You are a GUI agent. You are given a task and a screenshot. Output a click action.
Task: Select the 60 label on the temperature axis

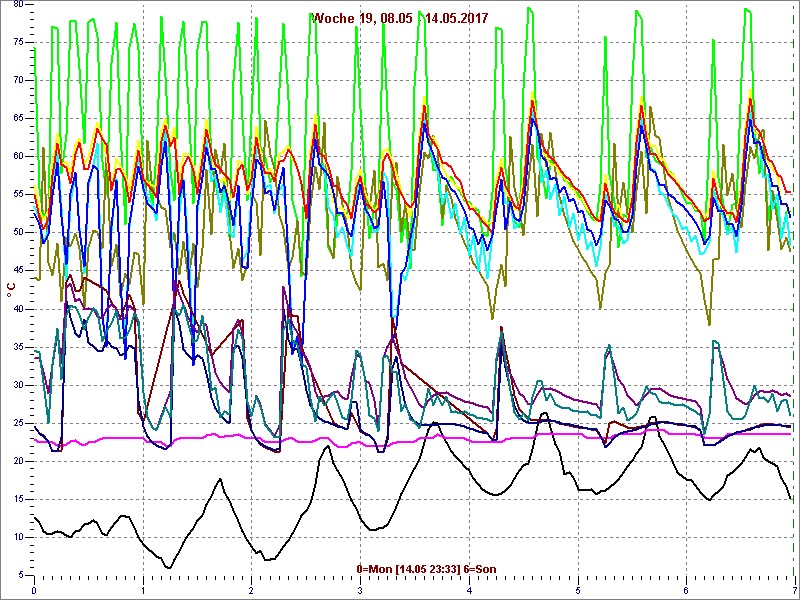[18, 156]
